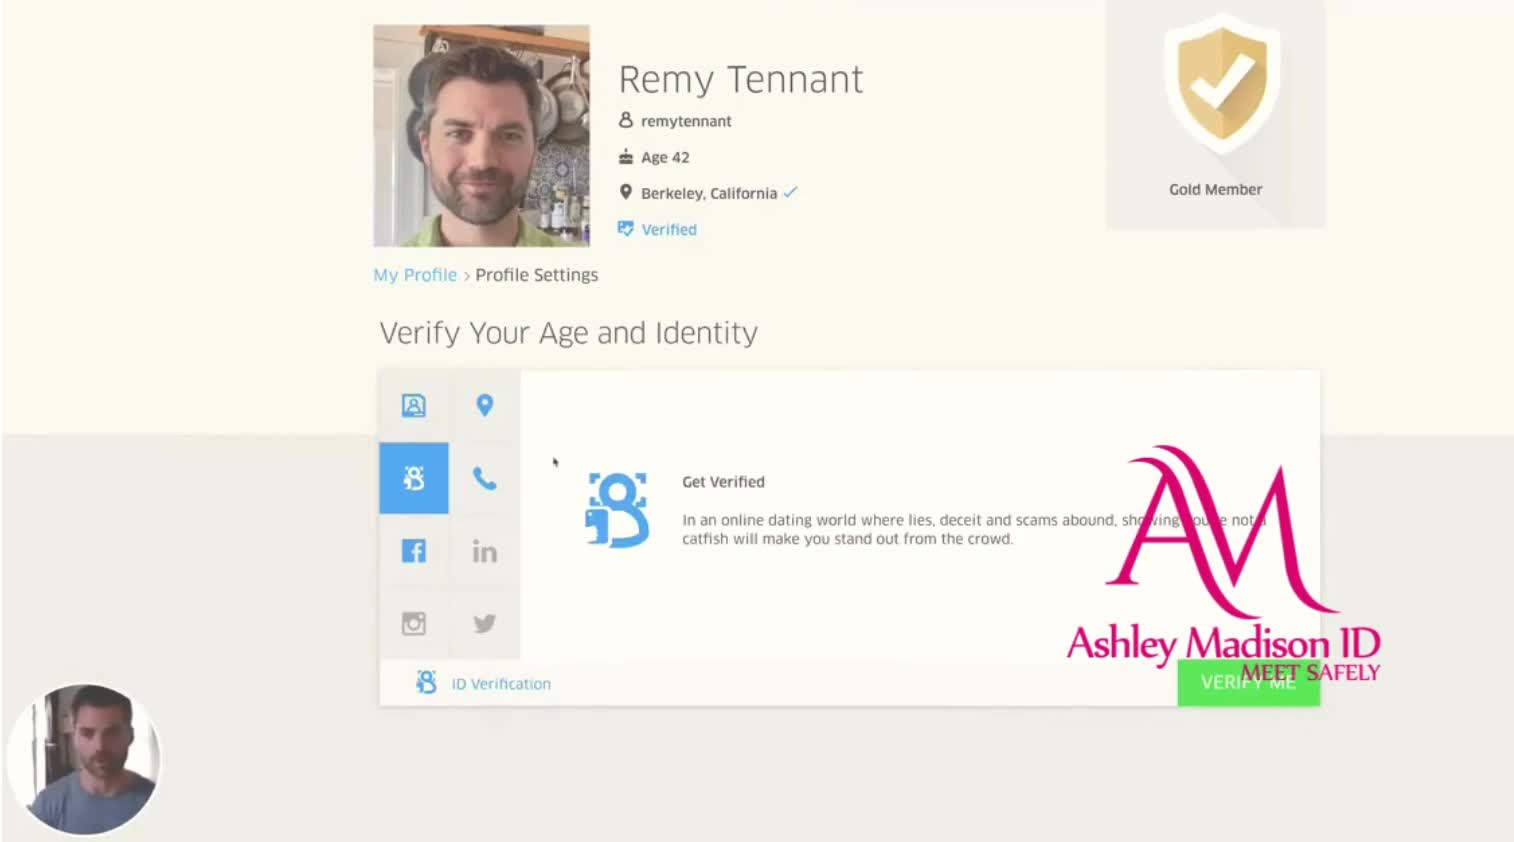The width and height of the screenshot is (1514, 842).
Task: Click the circular webcam video thumbnail
Action: [84, 759]
